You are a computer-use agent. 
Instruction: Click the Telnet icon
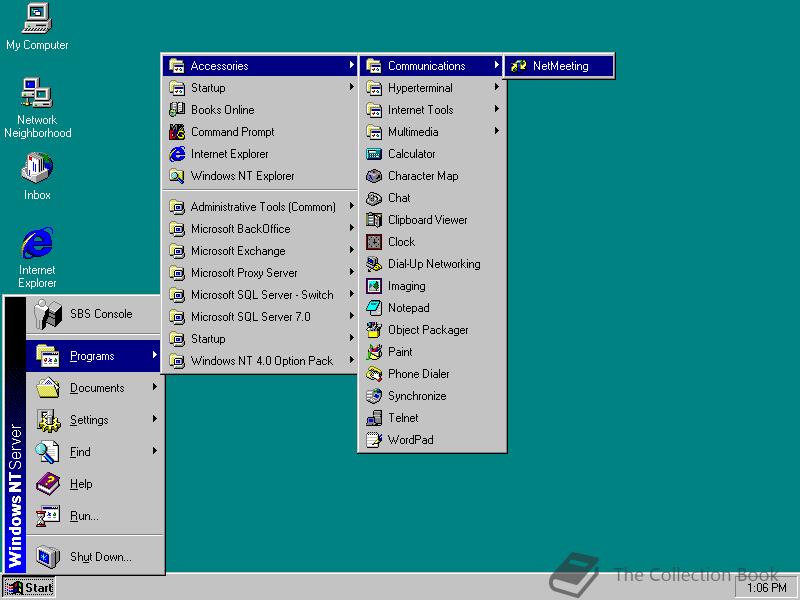374,418
